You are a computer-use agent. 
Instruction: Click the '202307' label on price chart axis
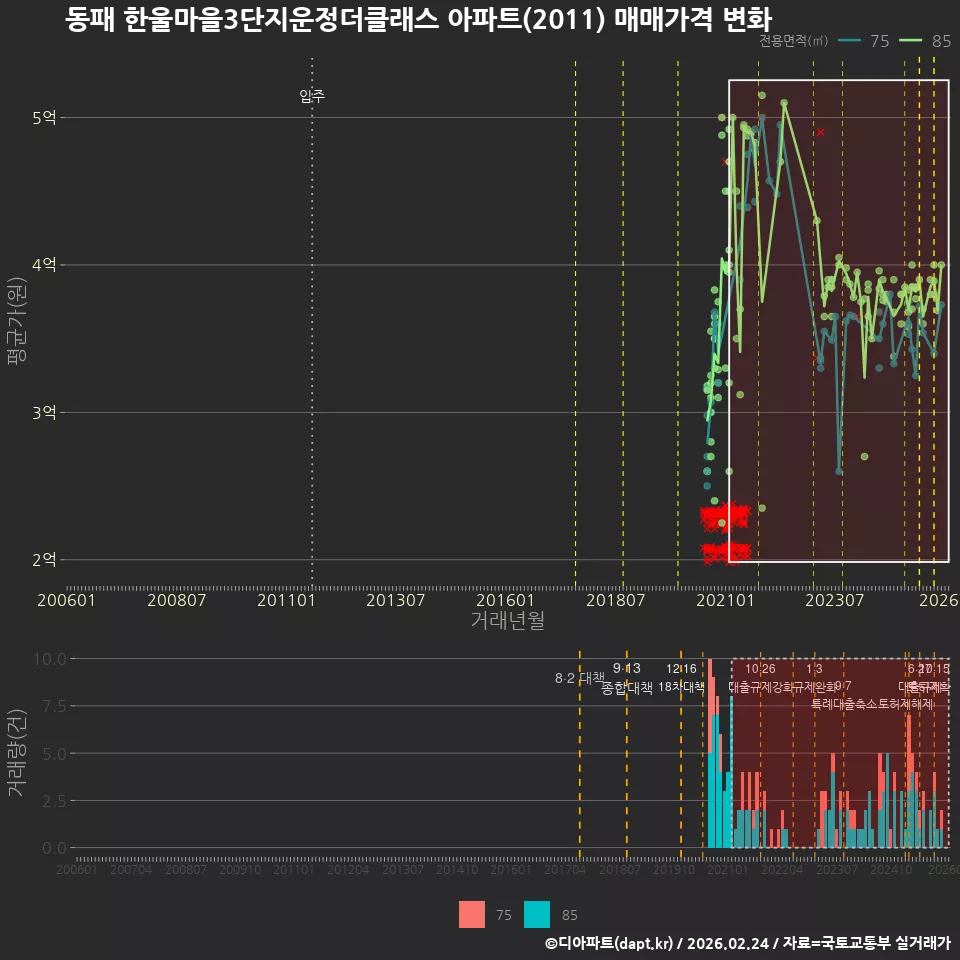834,600
